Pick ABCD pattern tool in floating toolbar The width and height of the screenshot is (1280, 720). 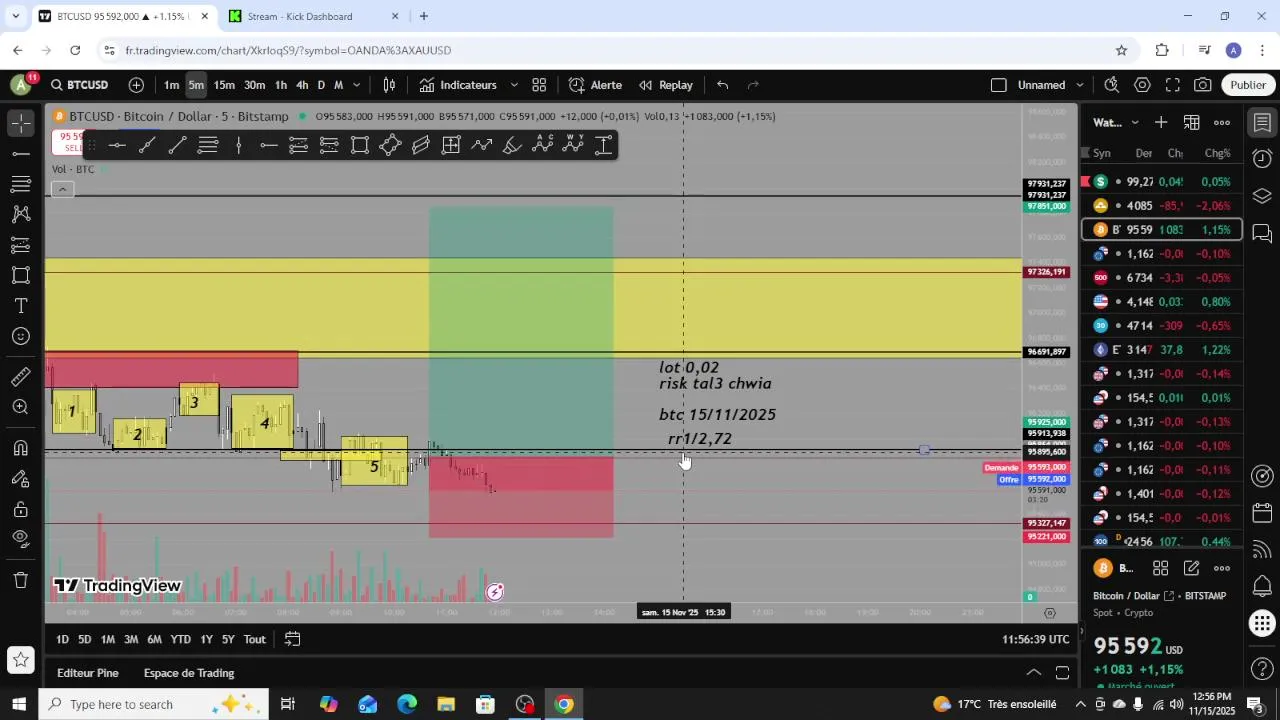tap(542, 146)
